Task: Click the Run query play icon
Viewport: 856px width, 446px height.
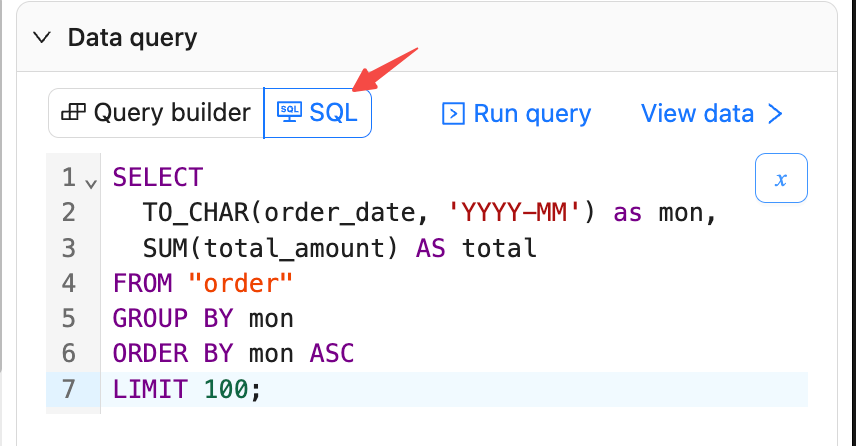Action: (453, 114)
